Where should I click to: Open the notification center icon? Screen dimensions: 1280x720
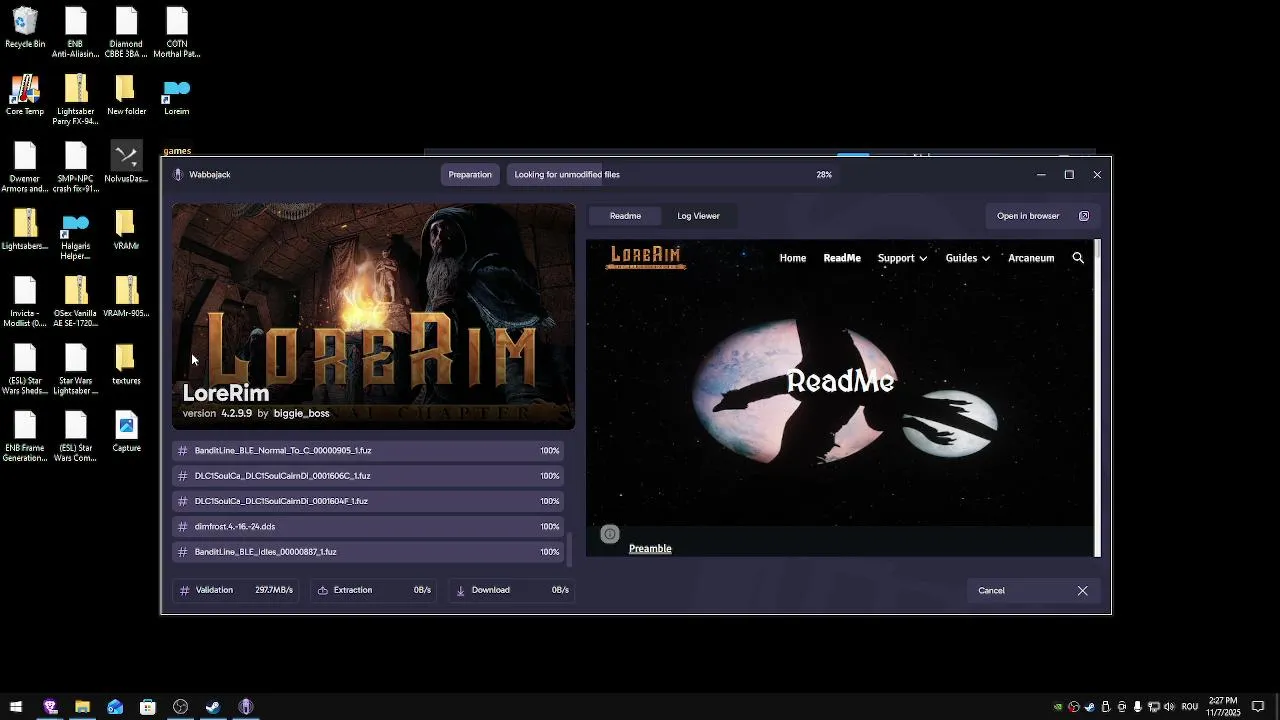[1258, 707]
